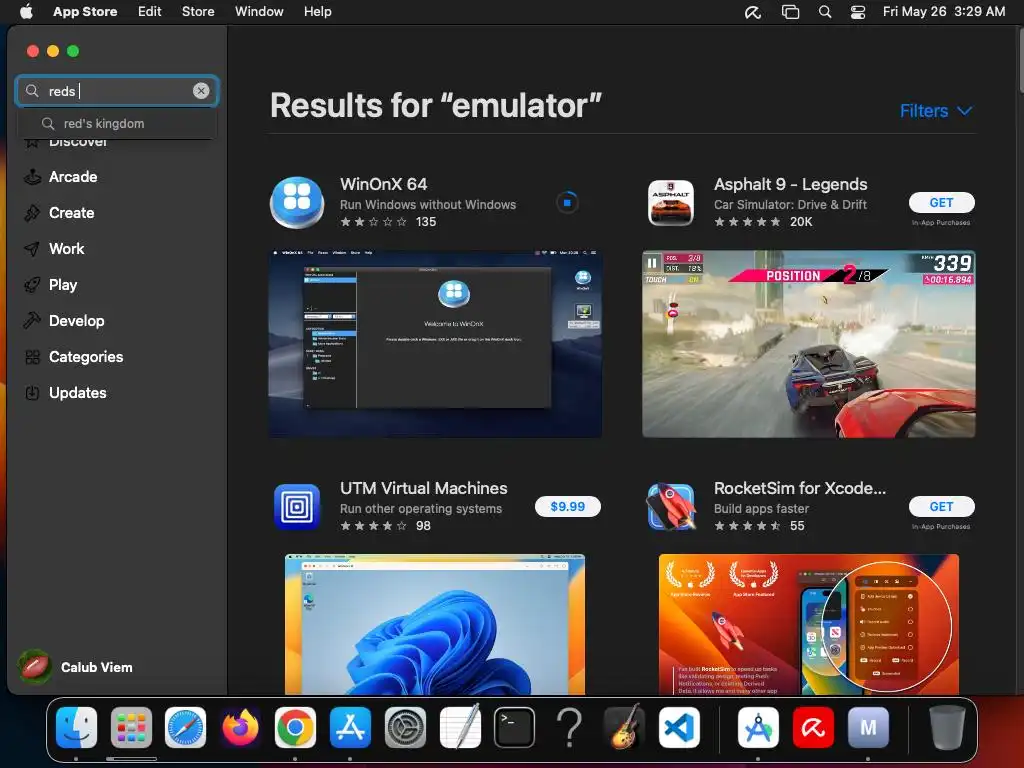The width and height of the screenshot is (1024, 768).
Task: Click the UTM Virtual Machines title
Action: [x=424, y=488]
